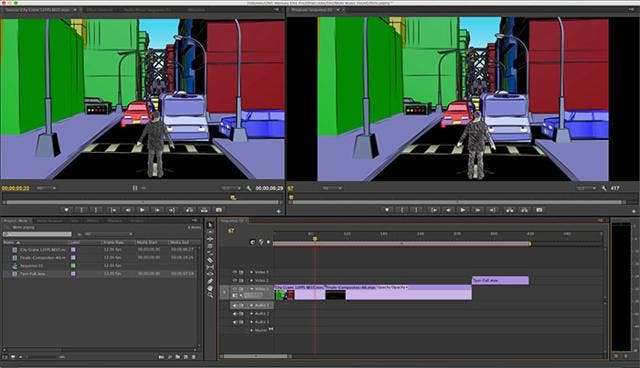Click the timeline playhead on the ruler
640x368 pixels.
(x=315, y=238)
